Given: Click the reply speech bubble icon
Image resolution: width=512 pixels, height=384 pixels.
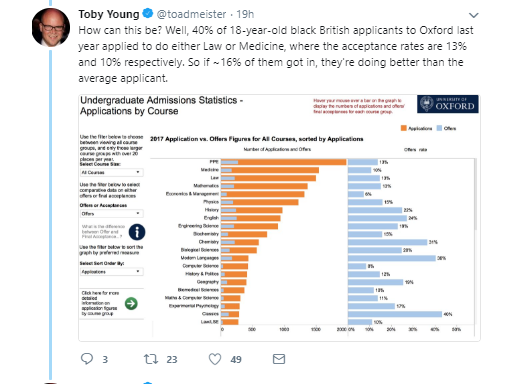Looking at the screenshot, I should [87, 359].
